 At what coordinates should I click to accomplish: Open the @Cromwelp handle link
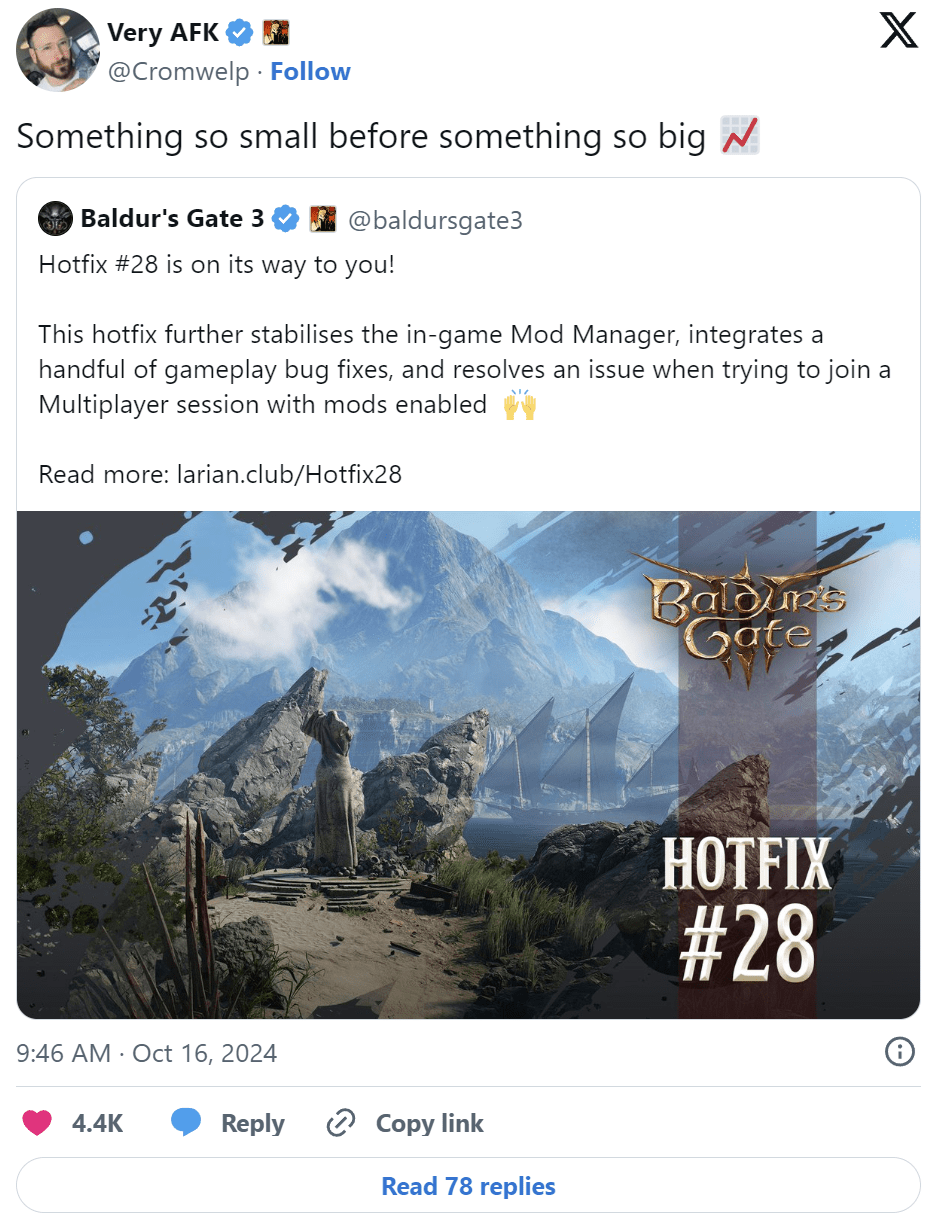[x=178, y=72]
